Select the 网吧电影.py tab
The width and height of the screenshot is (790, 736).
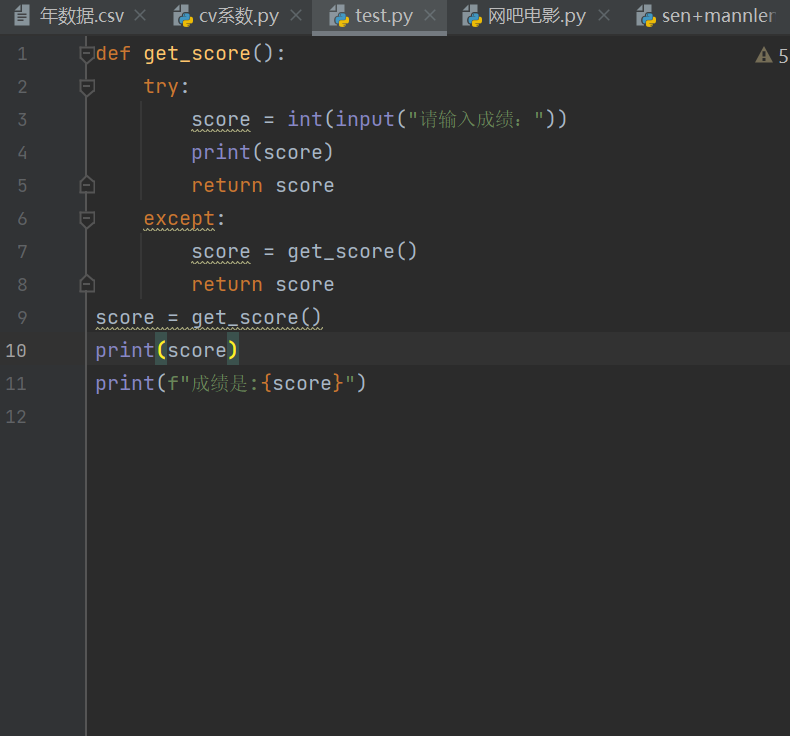[536, 16]
